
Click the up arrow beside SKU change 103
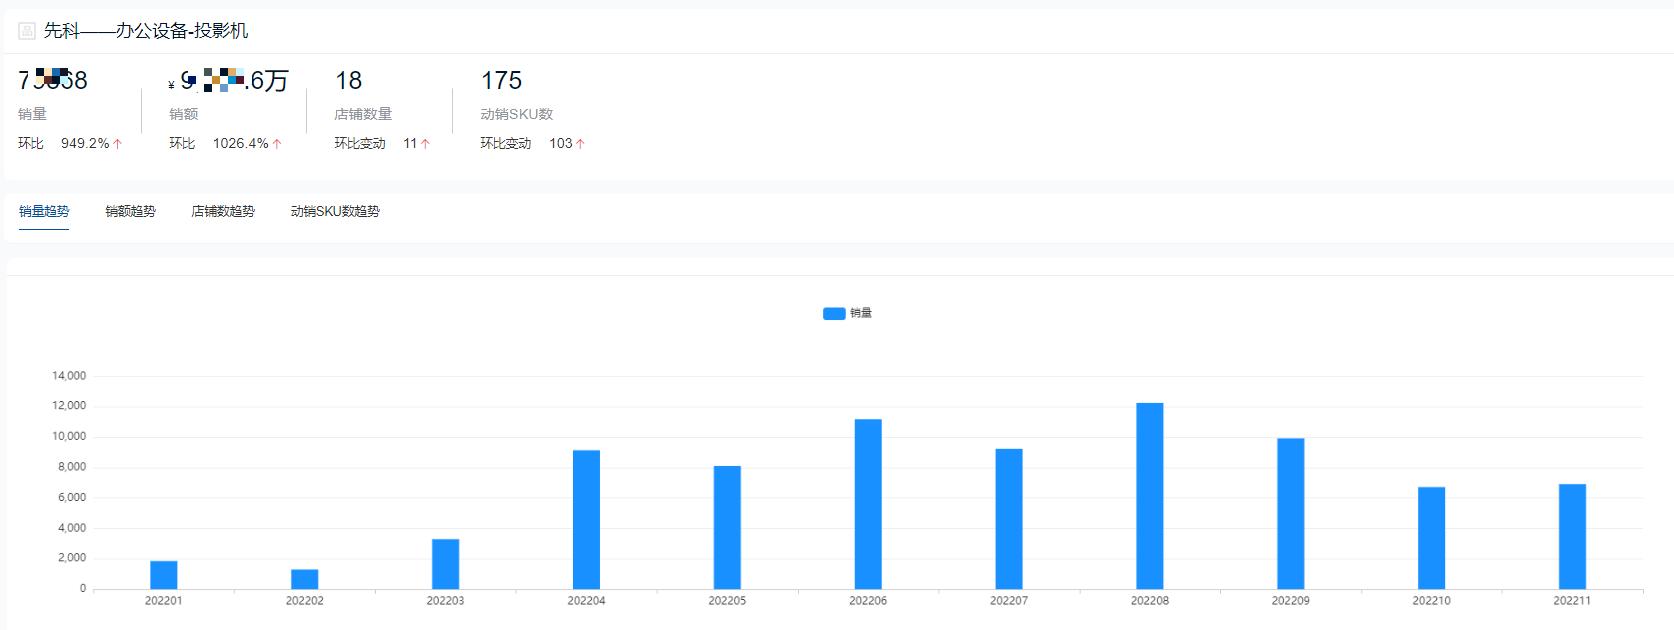pyautogui.click(x=580, y=144)
